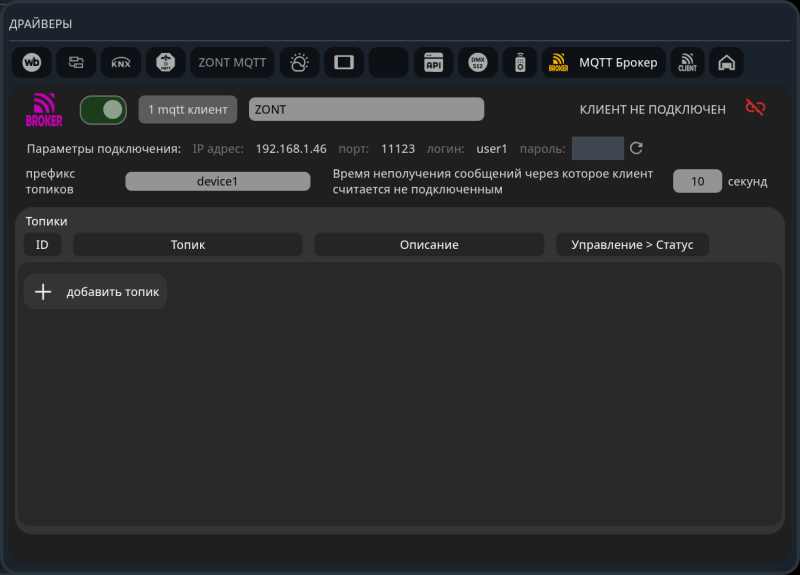Select the MQTT Брокер tab
This screenshot has height=575, width=800.
[604, 62]
